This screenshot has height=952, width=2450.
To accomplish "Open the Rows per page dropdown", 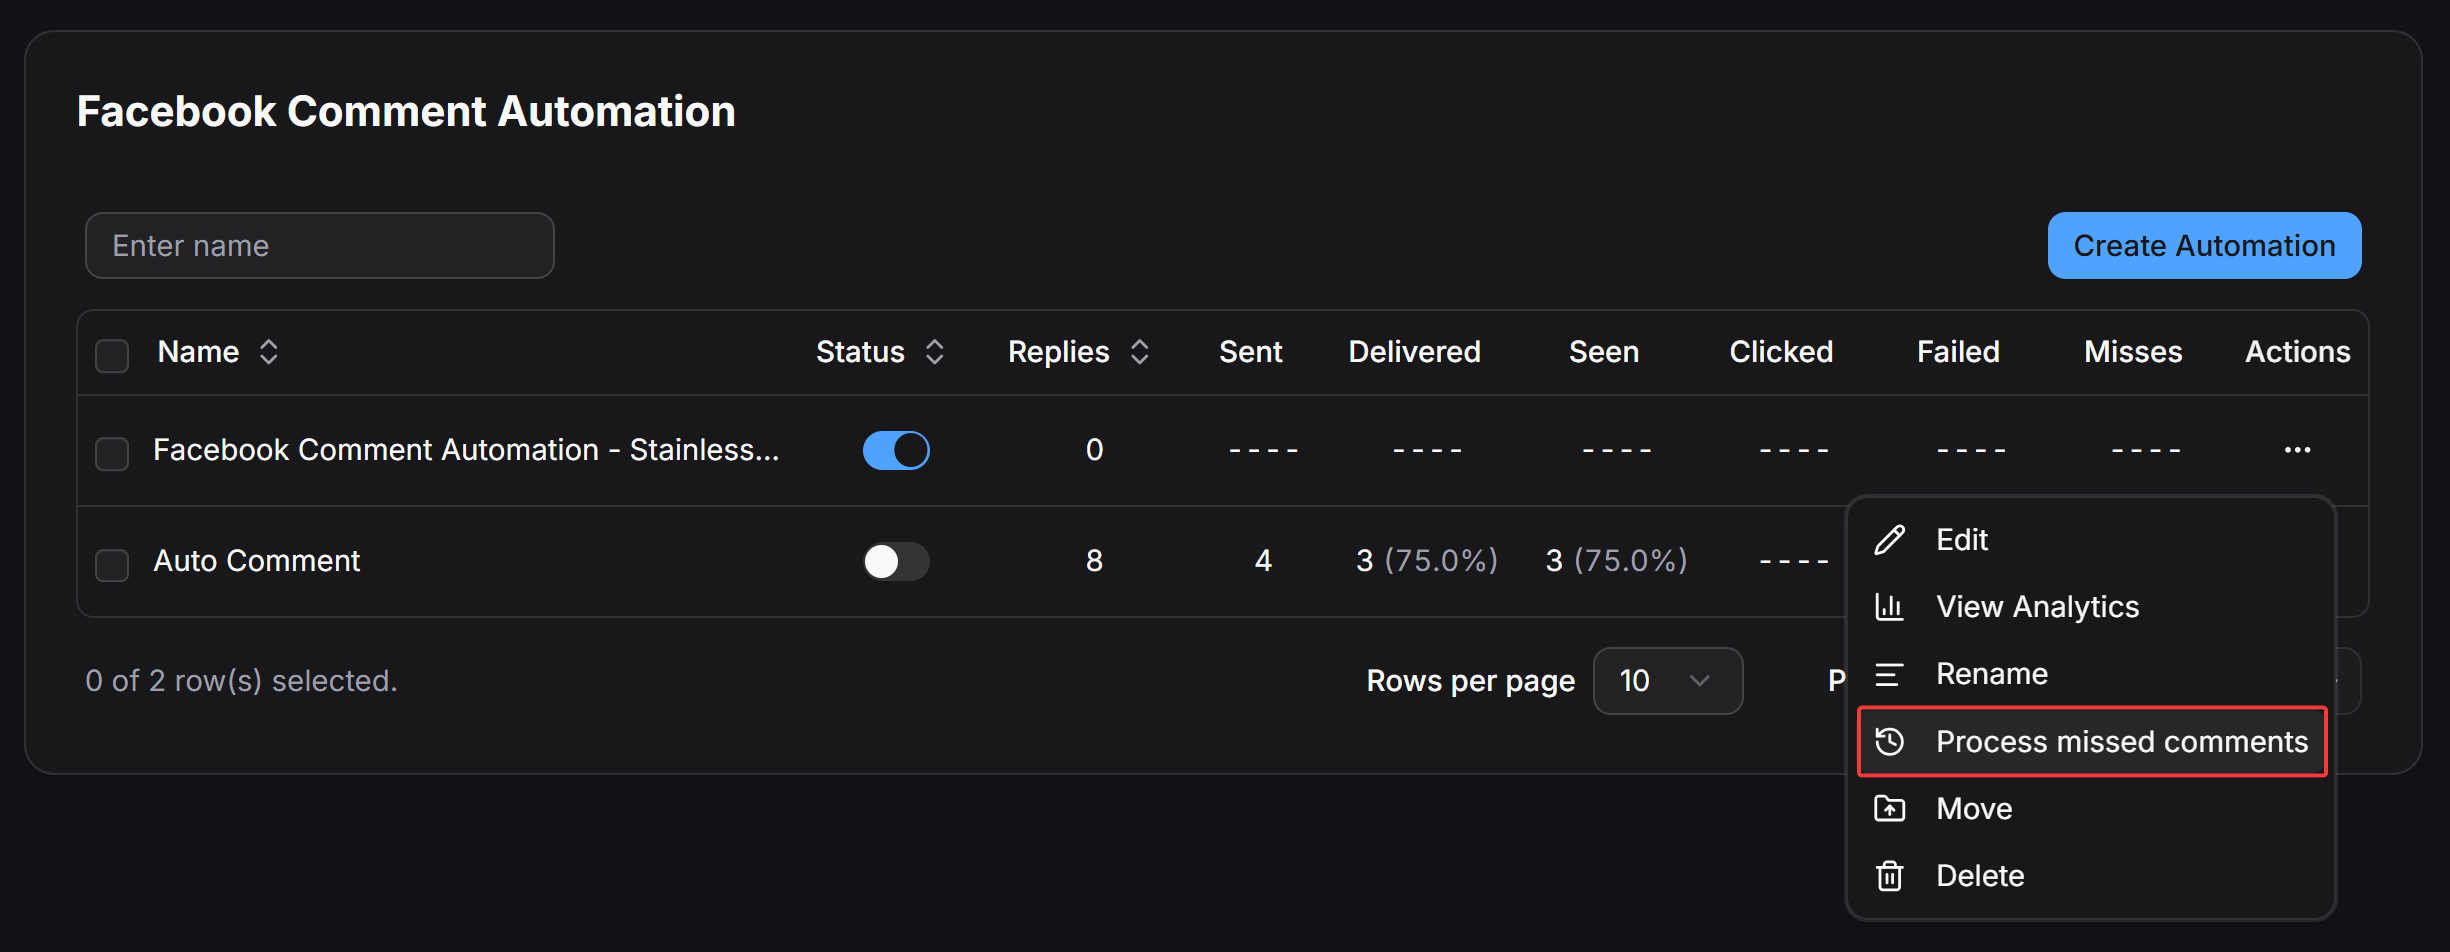I will pos(1667,681).
